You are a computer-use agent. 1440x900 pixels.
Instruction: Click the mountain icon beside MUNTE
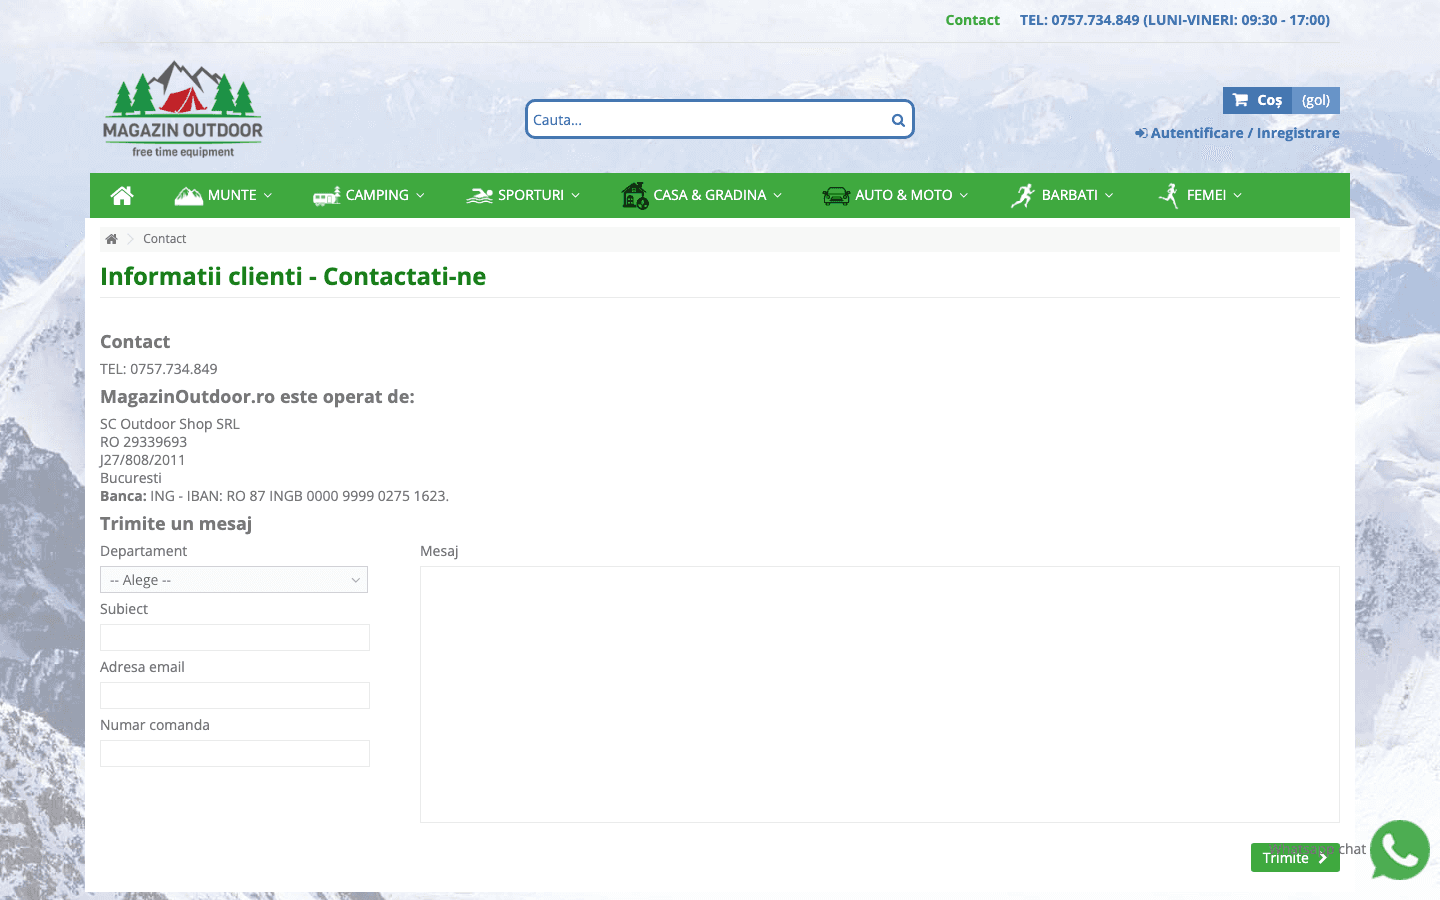(188, 195)
